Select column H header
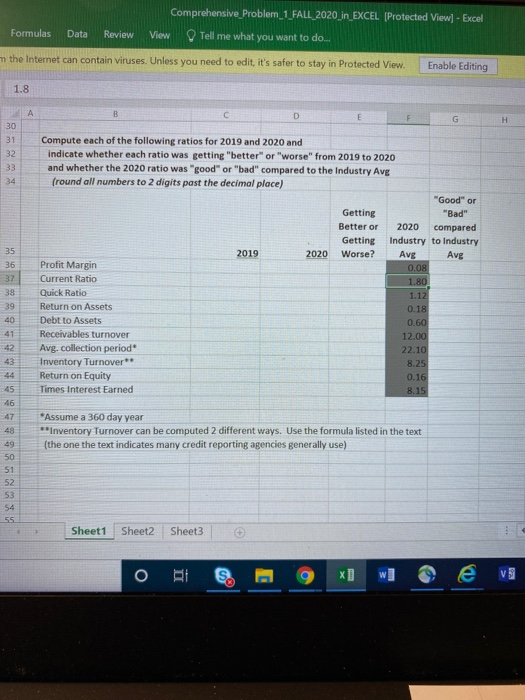Viewport: 525px width, 700px height. 504,120
